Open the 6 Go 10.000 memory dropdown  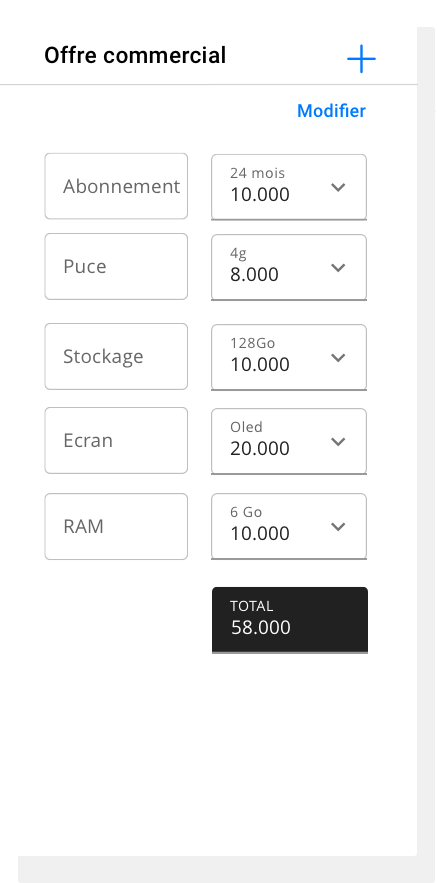pyautogui.click(x=289, y=527)
